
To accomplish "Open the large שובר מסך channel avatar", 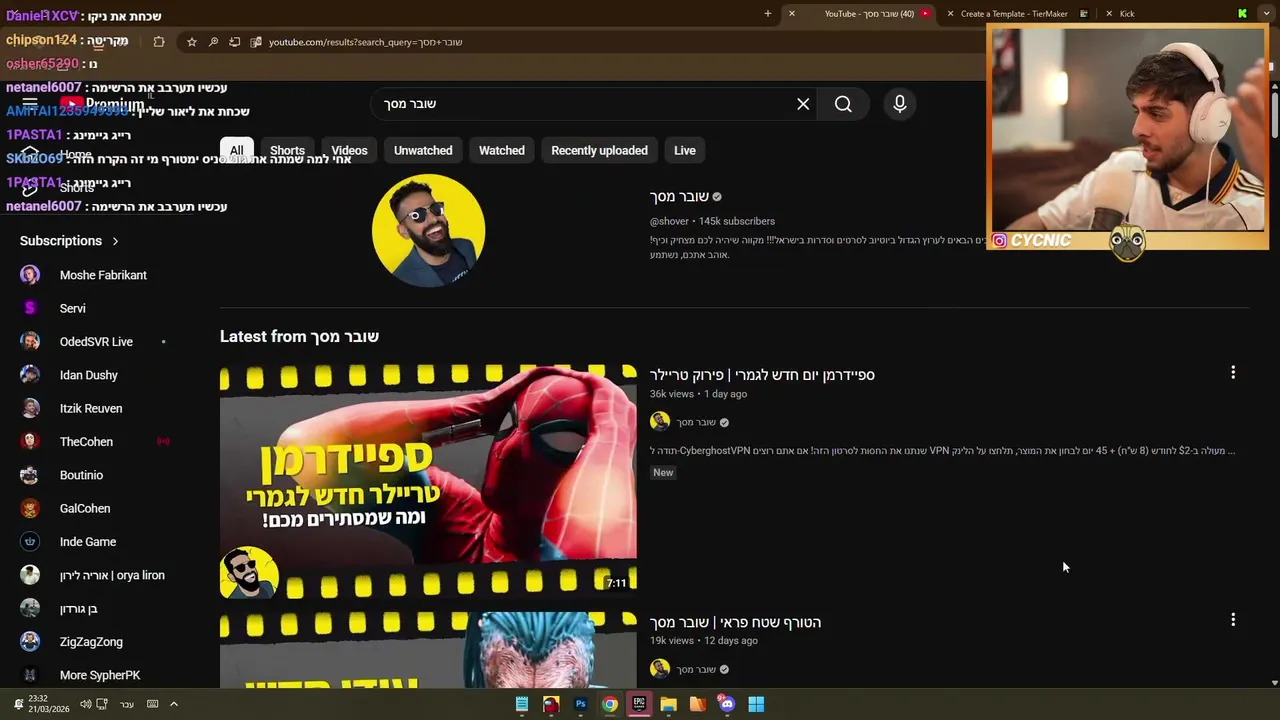I will (428, 231).
